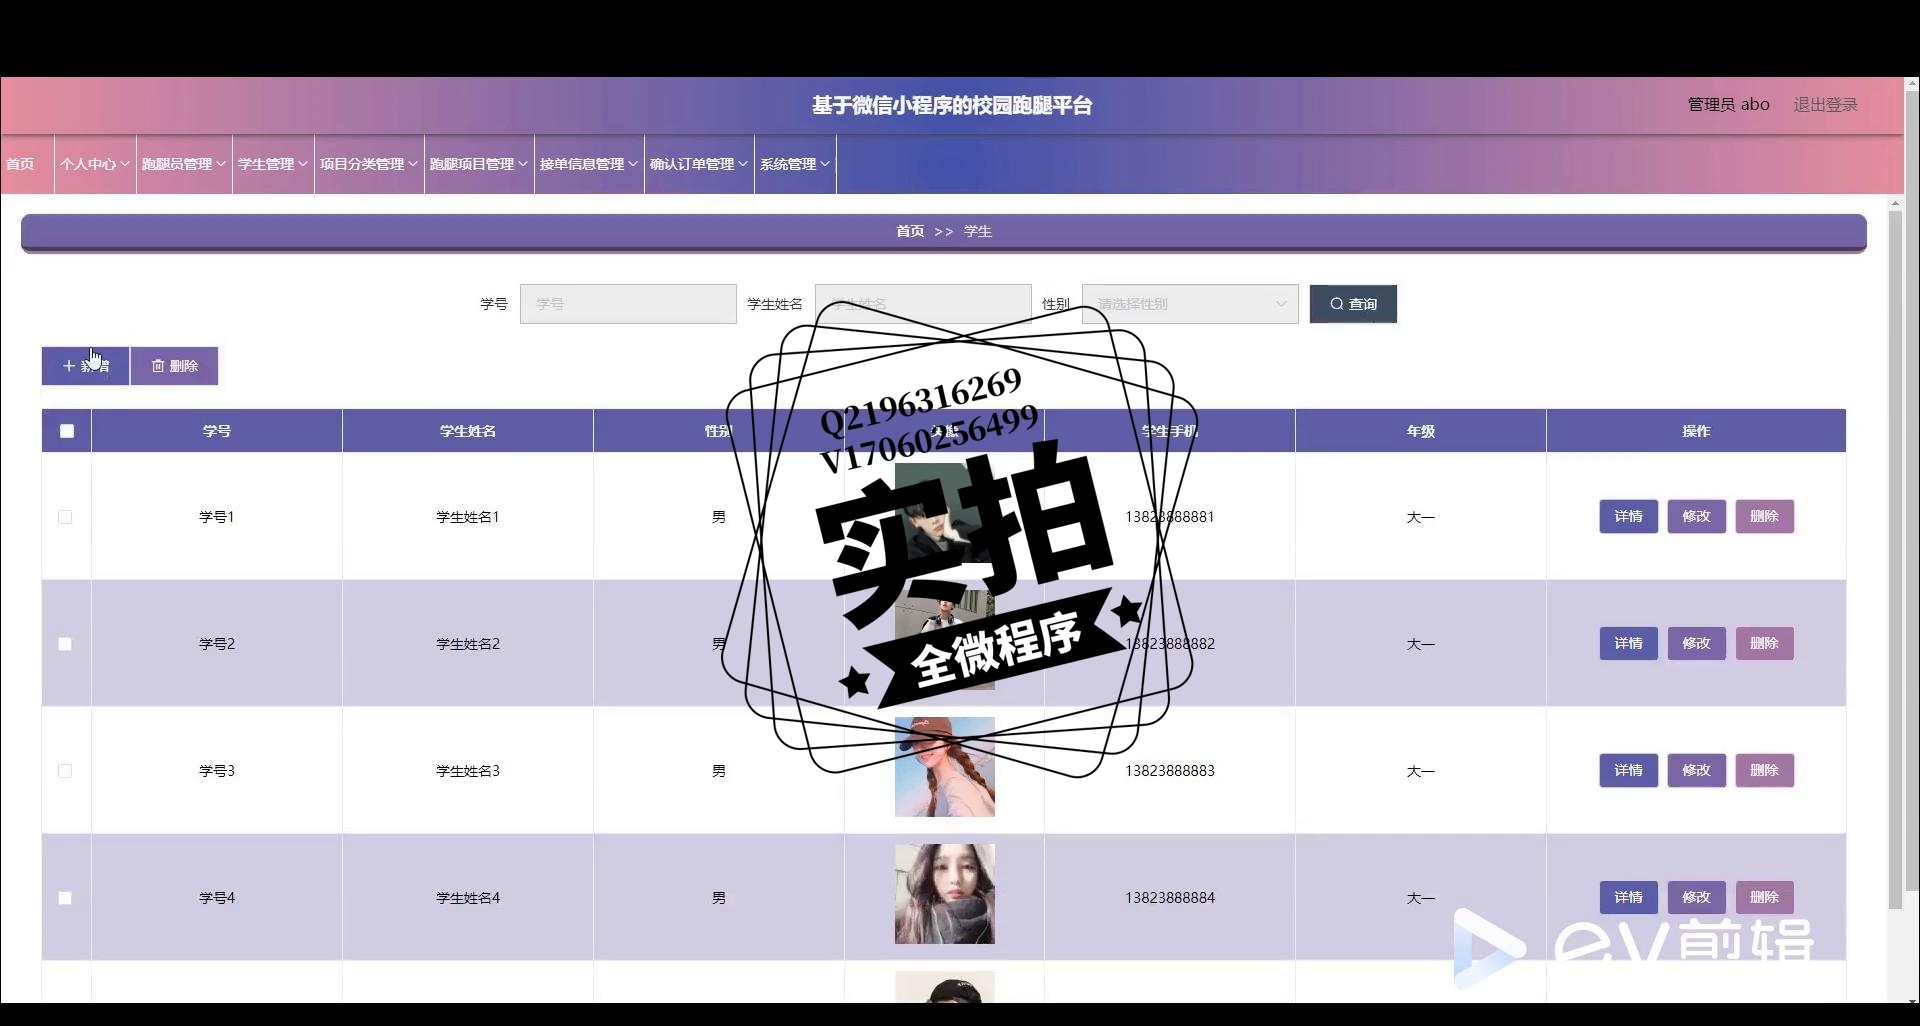This screenshot has height=1026, width=1920.
Task: Click the 操作 column header
Action: point(1696,431)
